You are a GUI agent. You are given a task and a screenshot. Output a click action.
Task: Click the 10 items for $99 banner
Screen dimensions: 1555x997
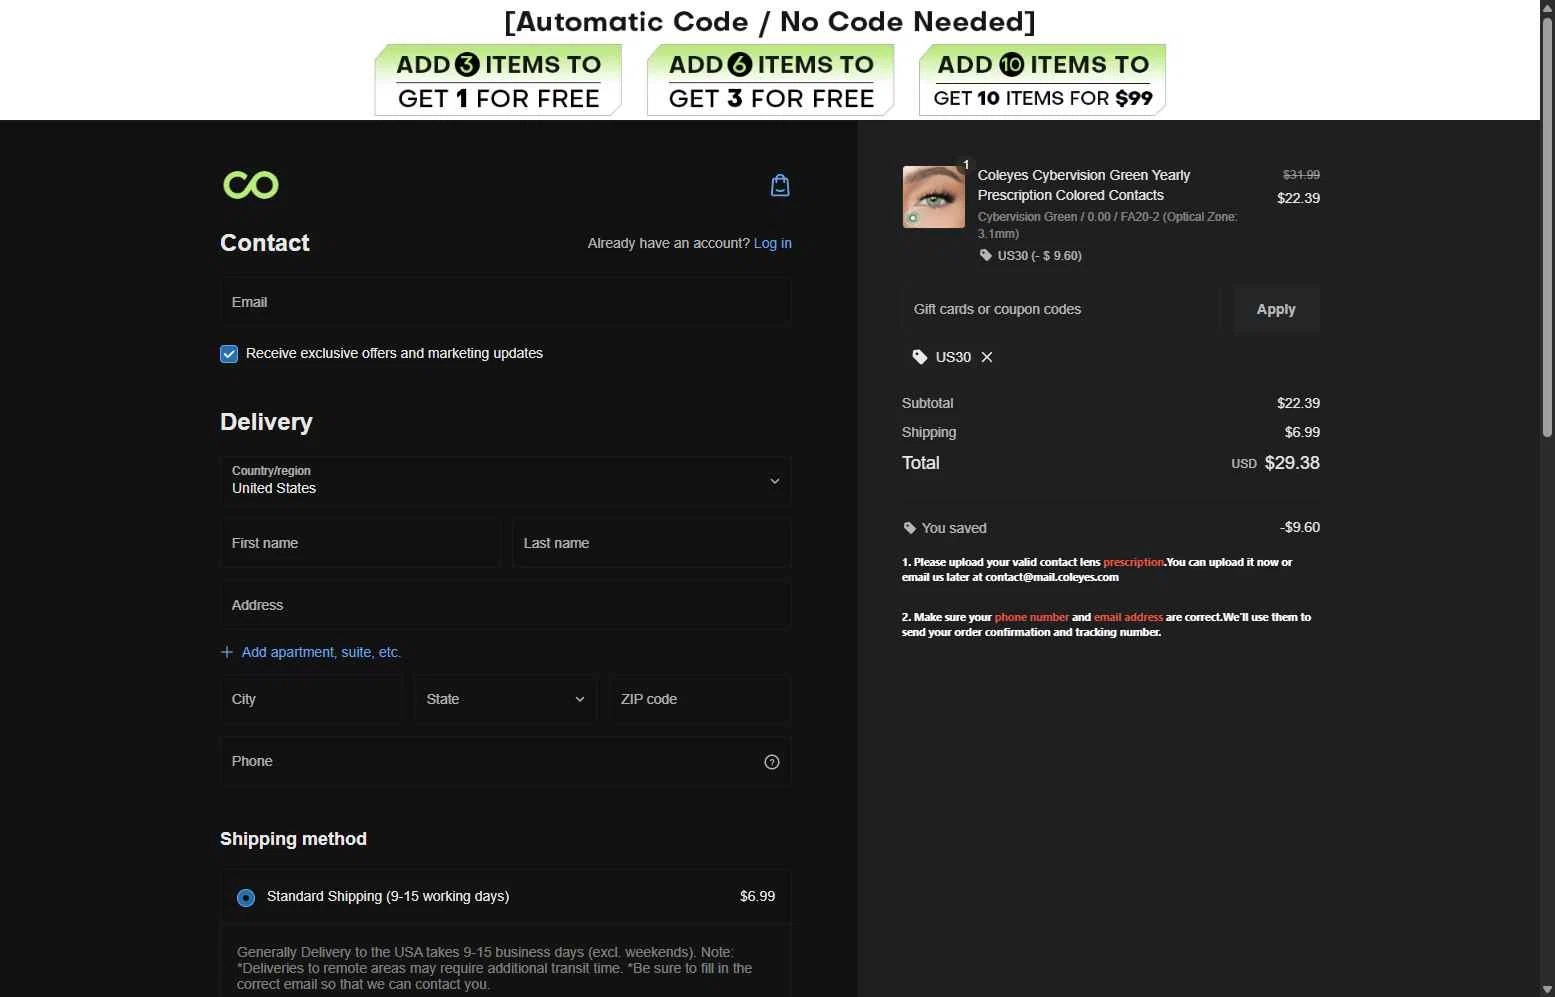point(1042,80)
